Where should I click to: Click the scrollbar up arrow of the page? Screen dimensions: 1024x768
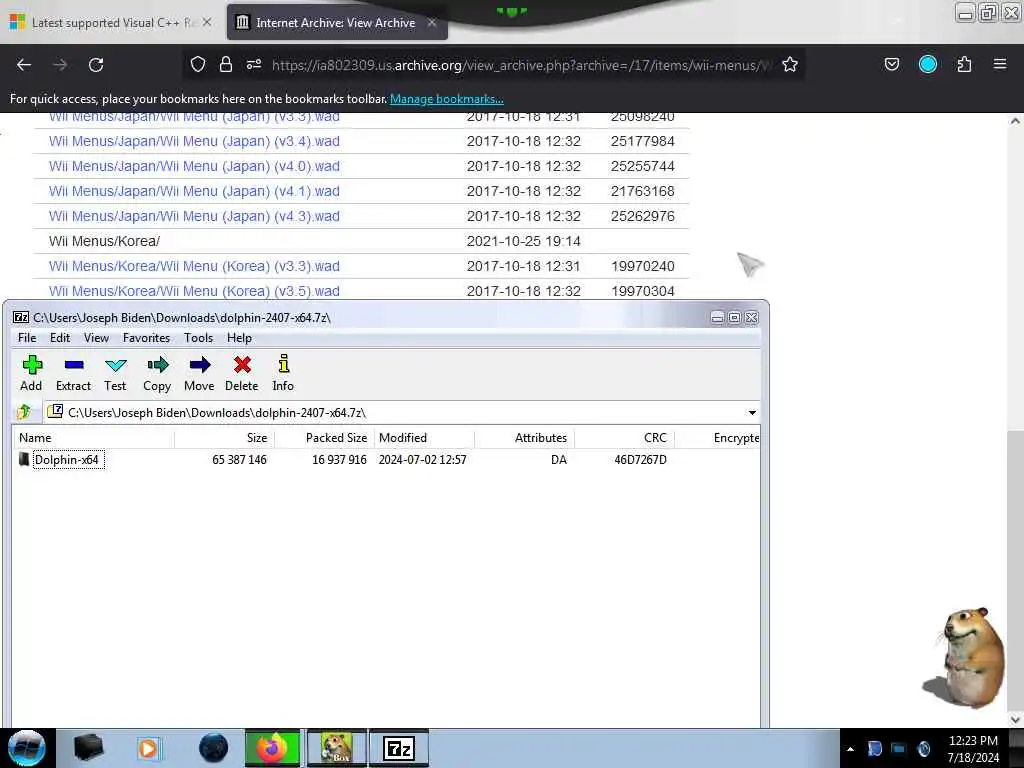1015,121
